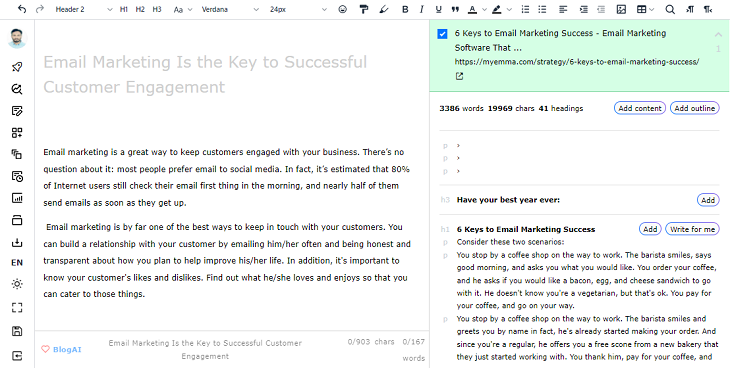The image size is (730, 368).
Task: Toggle underline formatting
Action: pyautogui.click(x=438, y=9)
